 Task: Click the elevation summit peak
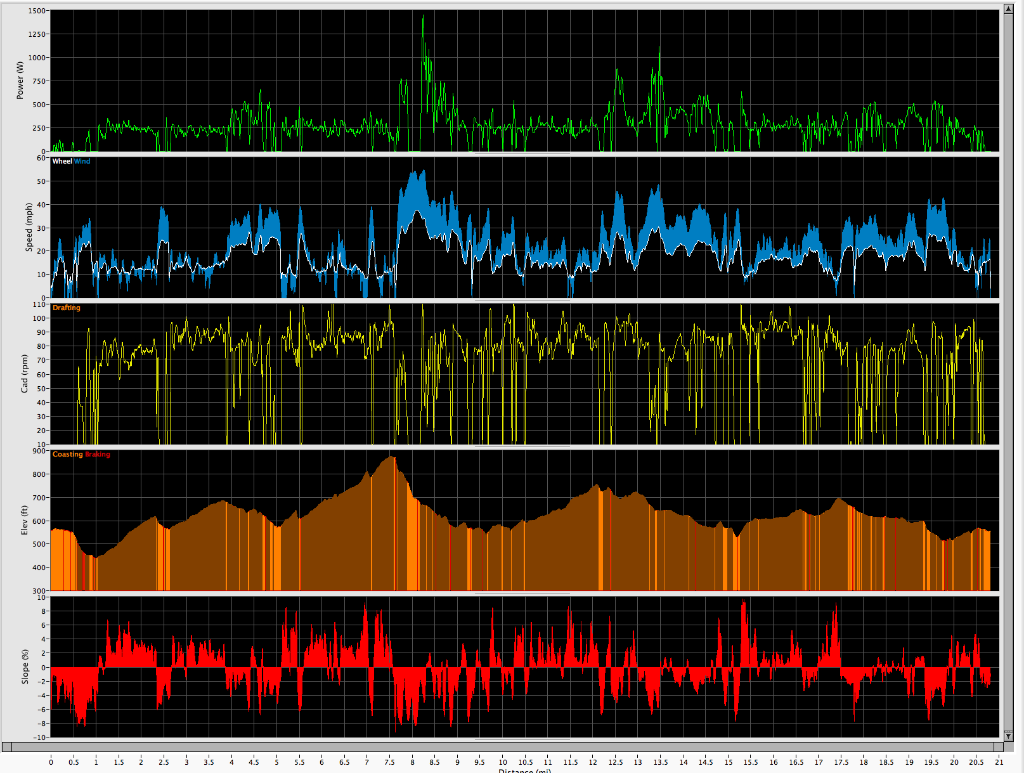pos(391,458)
